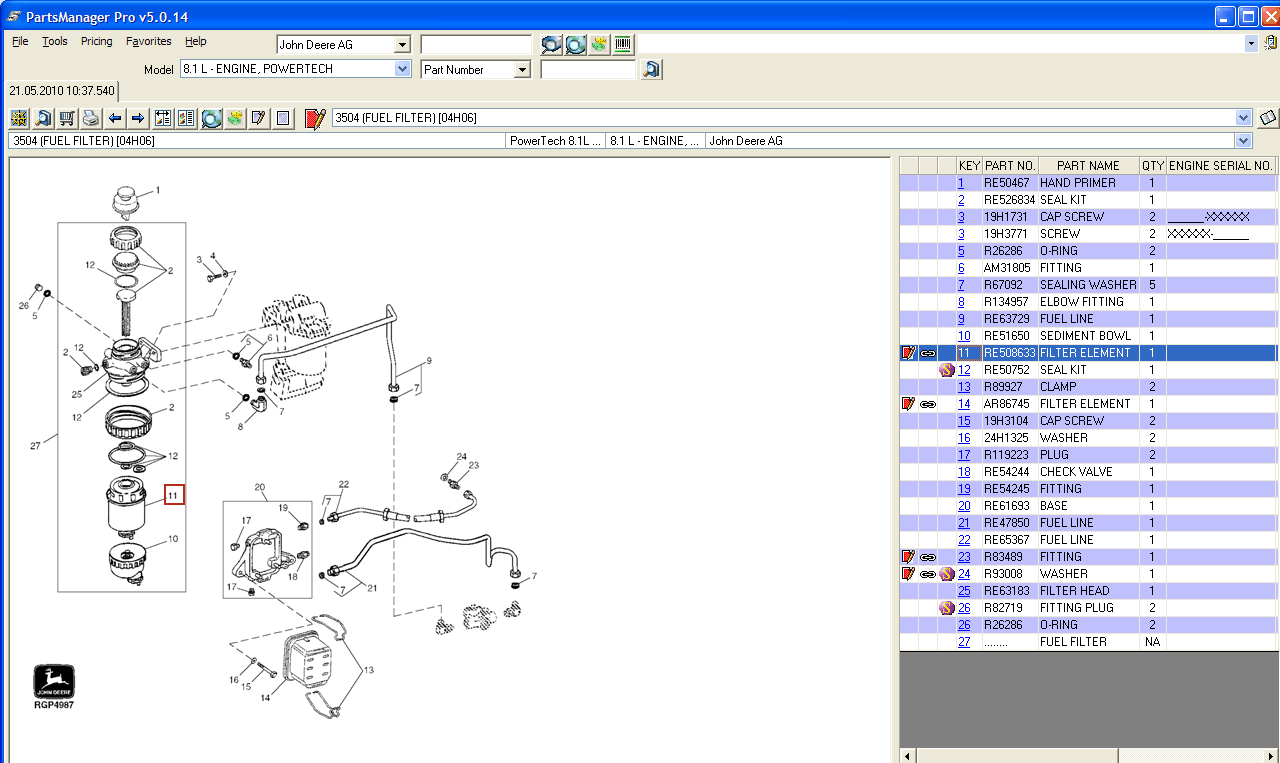This screenshot has height=763, width=1280.
Task: Click the red note icon on AR86745 row
Action: pos(909,404)
